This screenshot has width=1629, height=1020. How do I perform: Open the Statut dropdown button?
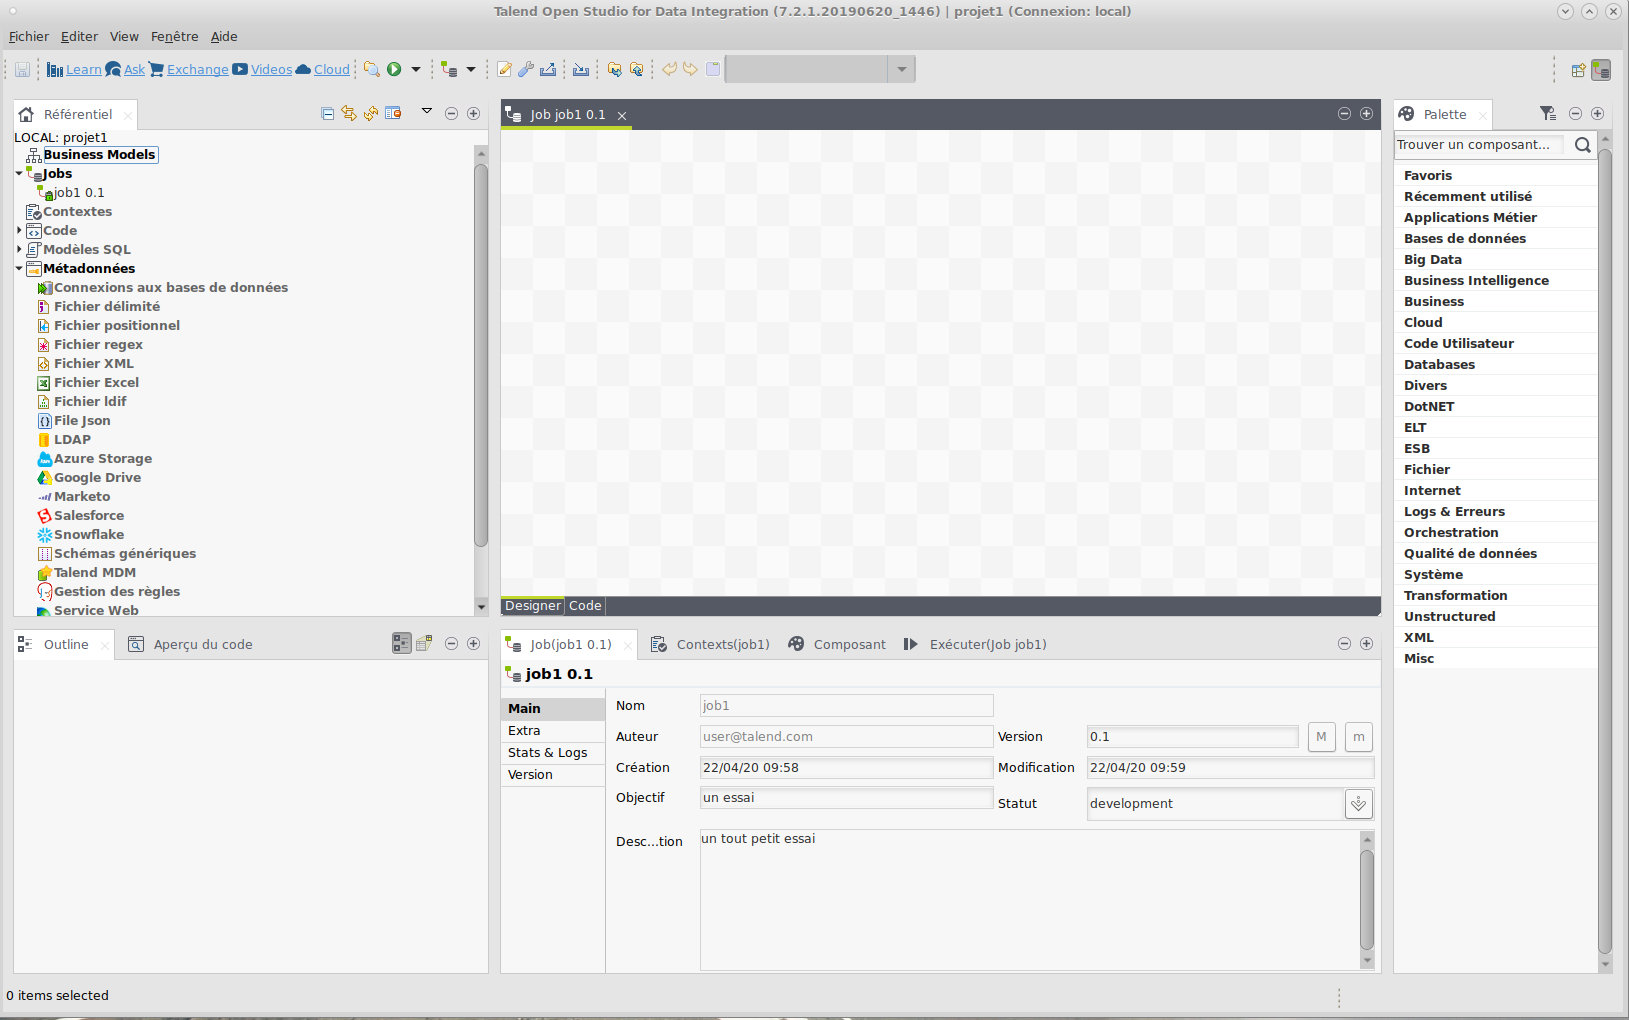(1358, 804)
